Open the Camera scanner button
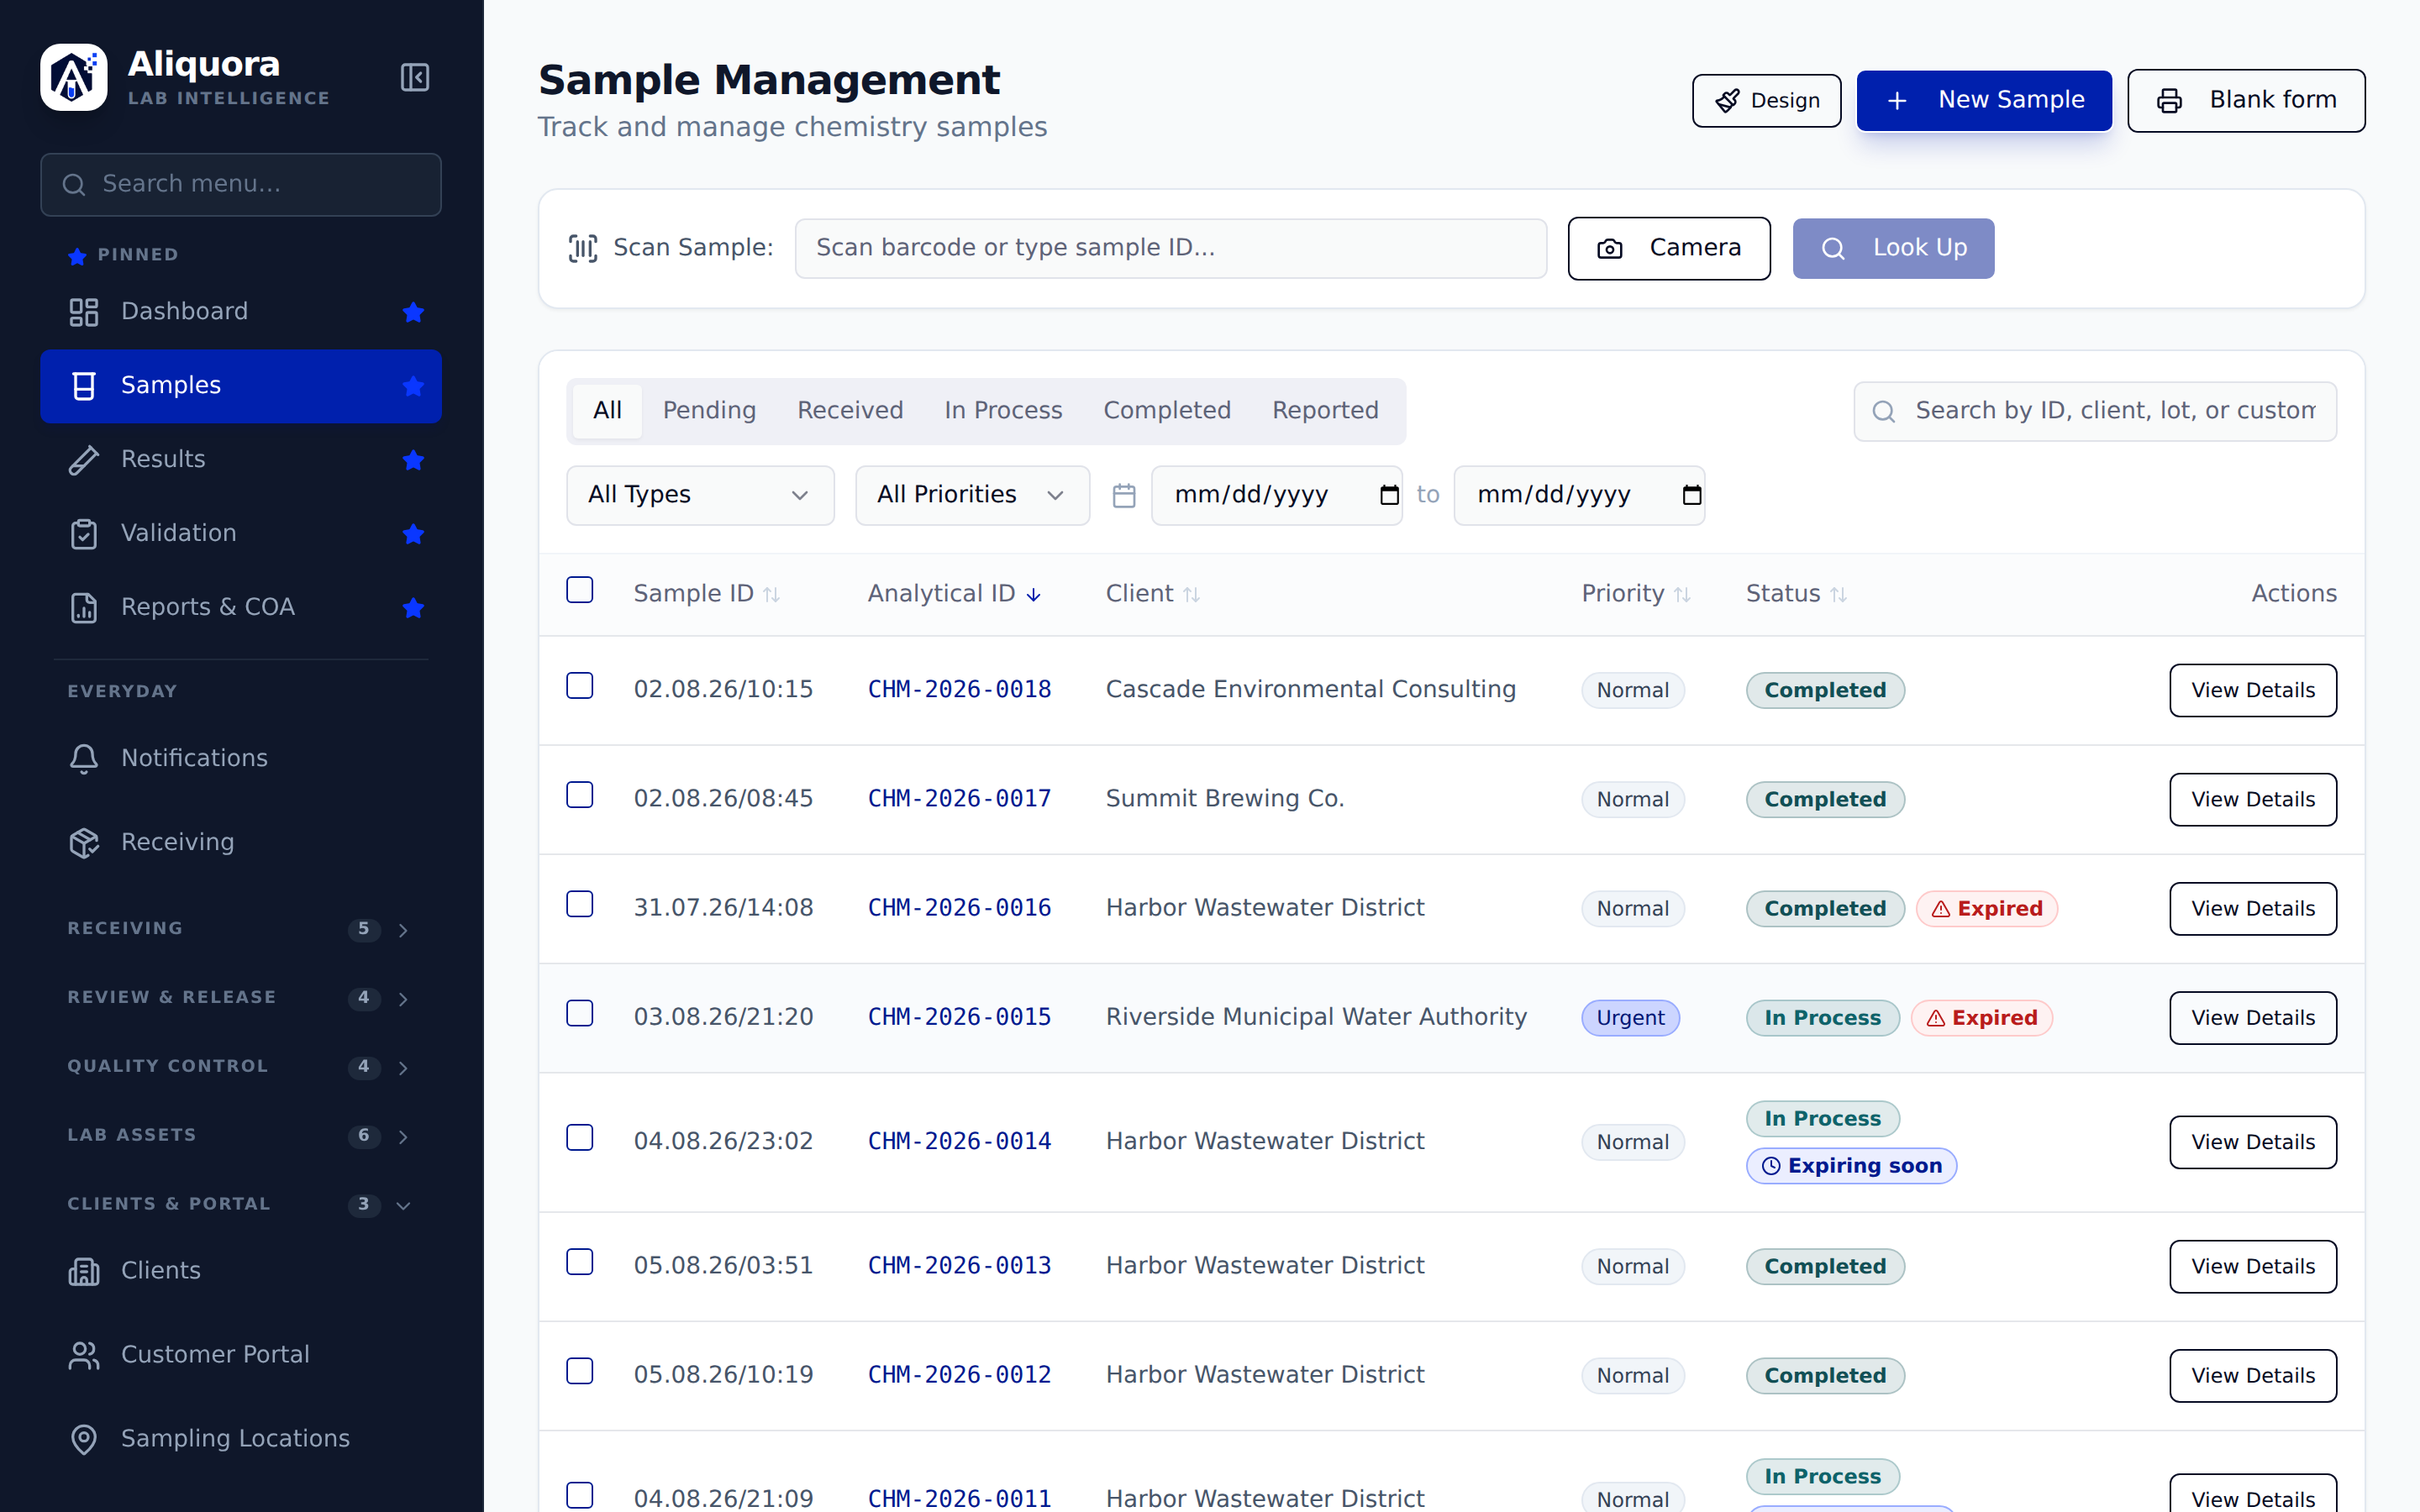Image resolution: width=2420 pixels, height=1512 pixels. (x=1669, y=248)
